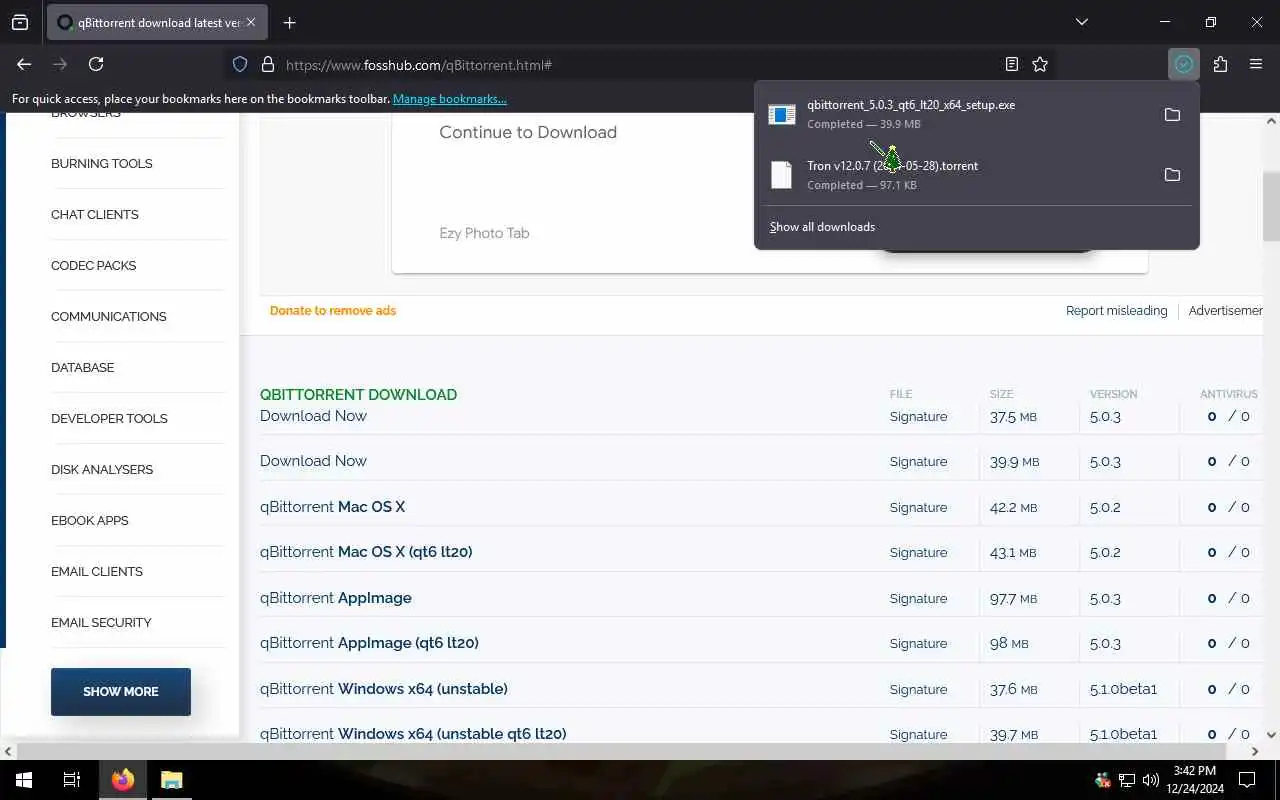Open the tracking protection shield icon
This screenshot has width=1280, height=800.
240,64
